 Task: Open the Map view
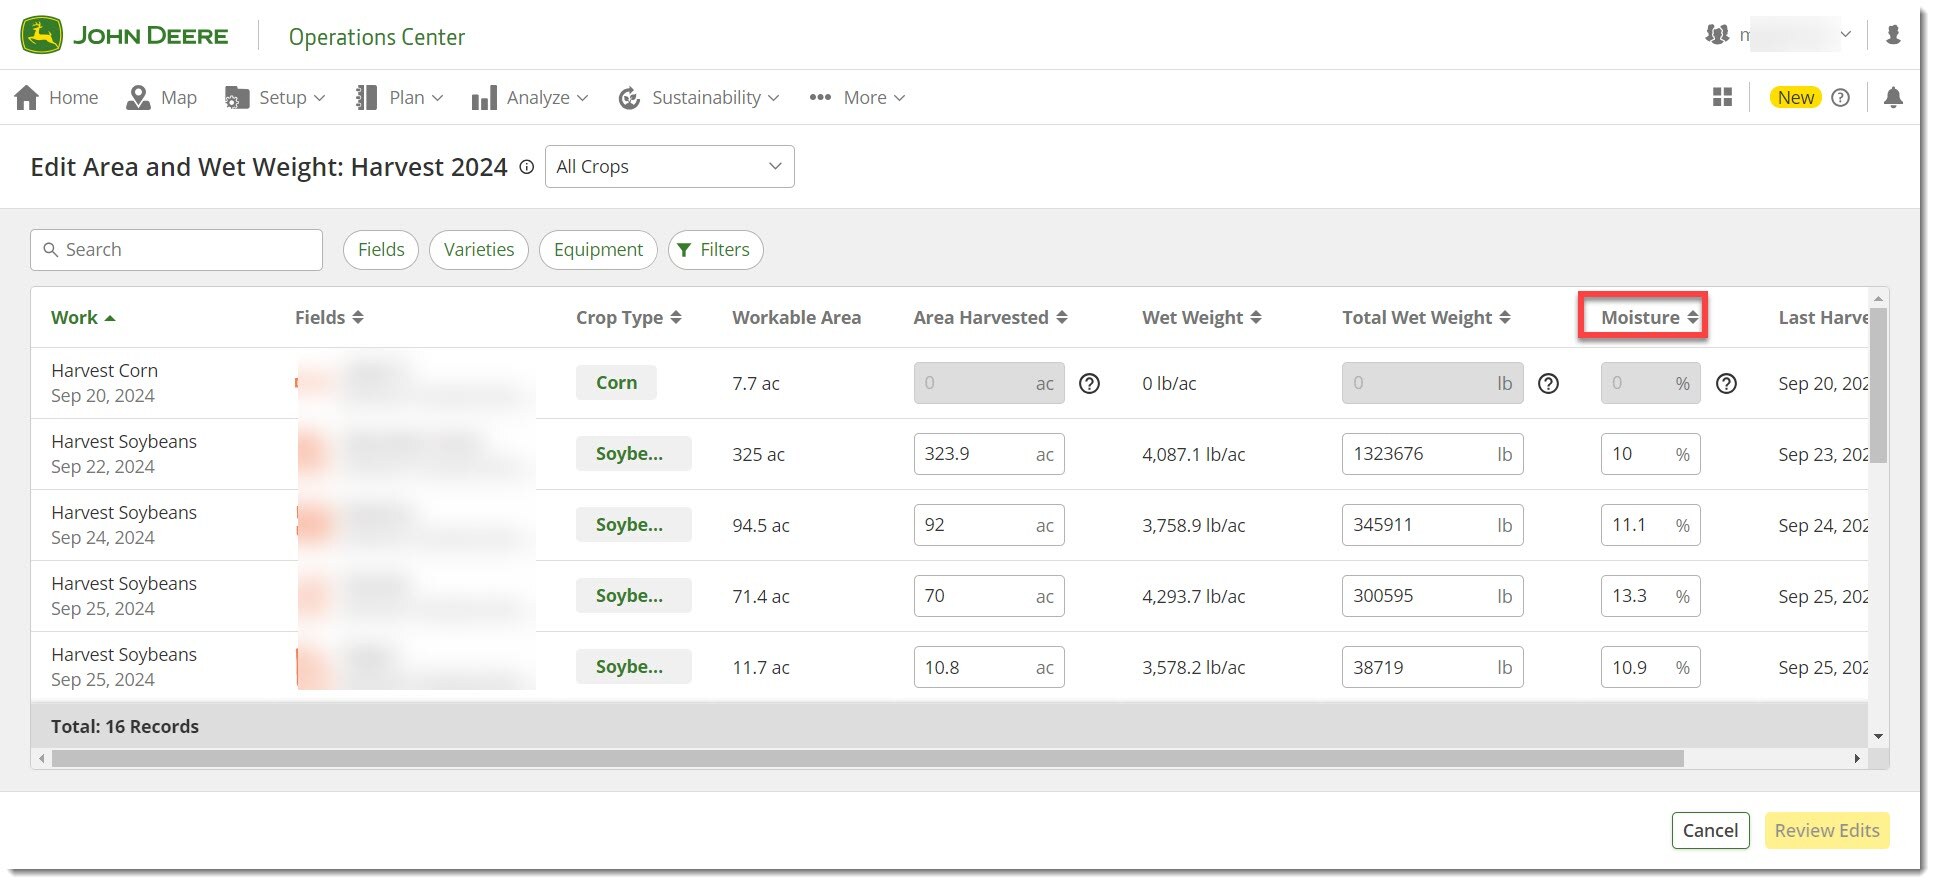(162, 98)
